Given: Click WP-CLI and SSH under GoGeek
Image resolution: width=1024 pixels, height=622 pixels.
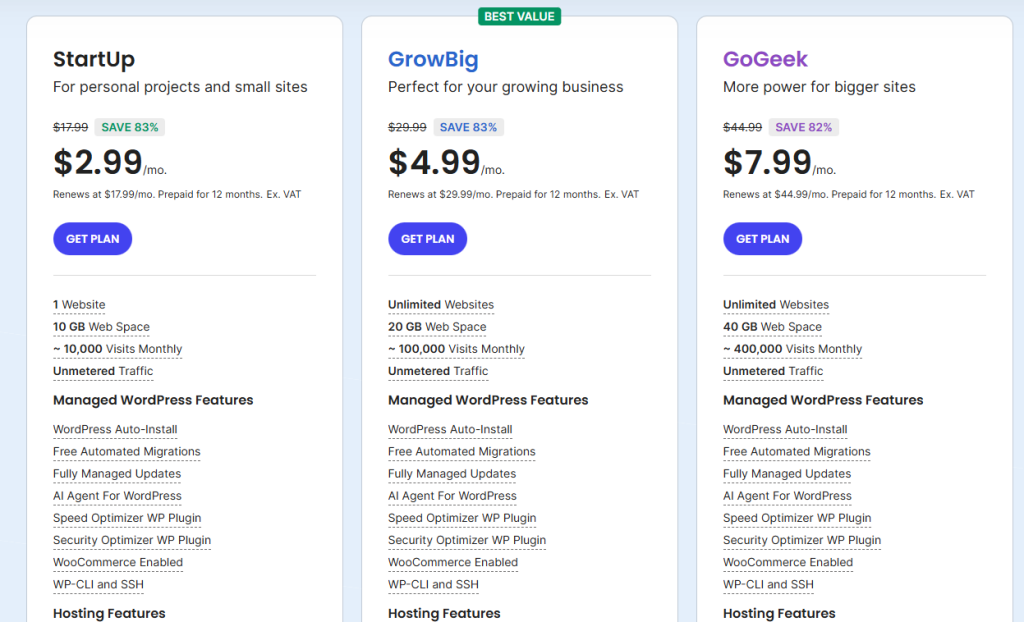Looking at the screenshot, I should pyautogui.click(x=768, y=584).
